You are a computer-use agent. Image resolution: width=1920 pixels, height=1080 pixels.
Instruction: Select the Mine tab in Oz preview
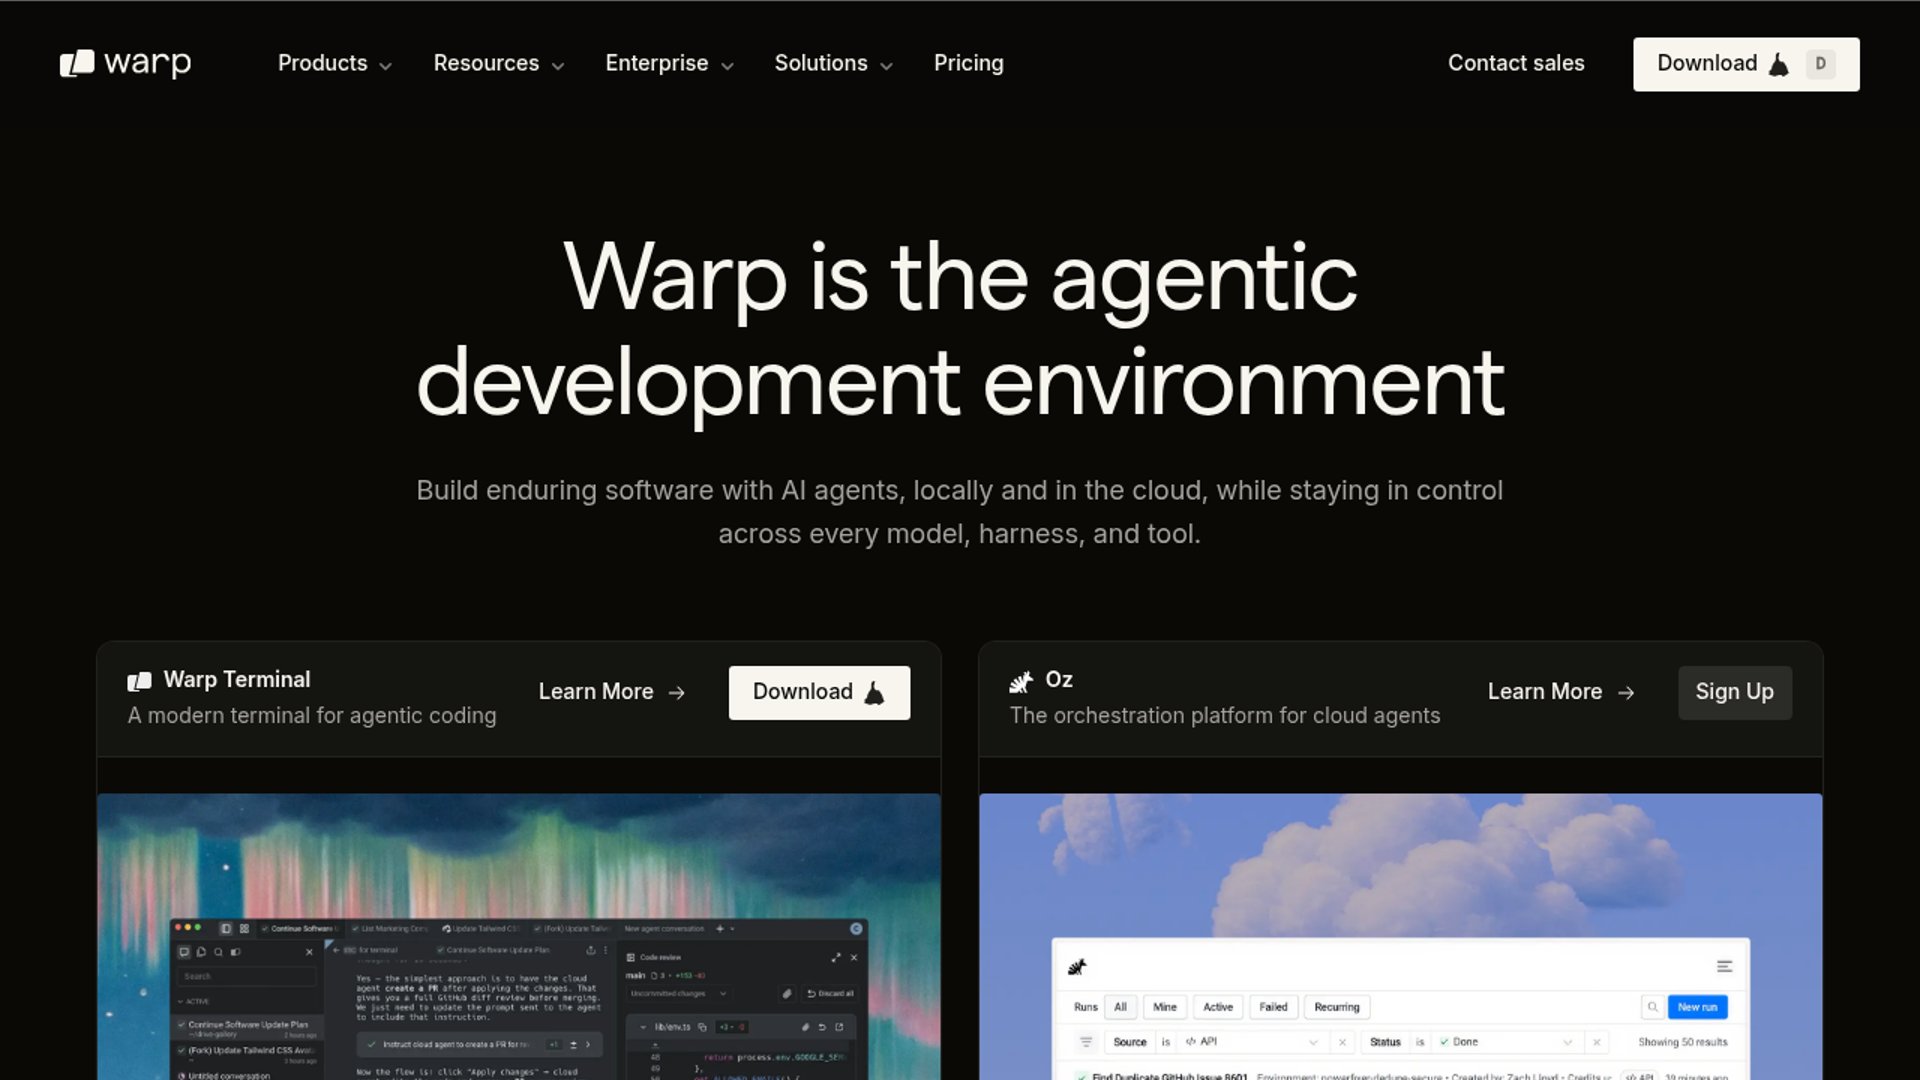pyautogui.click(x=1165, y=1007)
